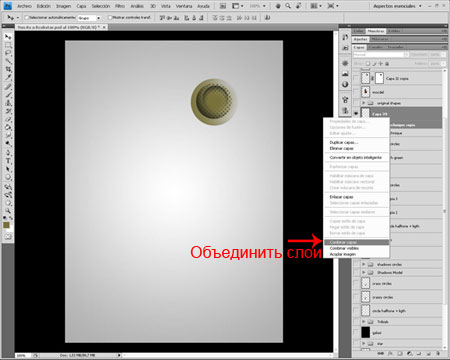The height and width of the screenshot is (360, 450).
Task: Choose Combinar visibles in context menu
Action: tap(356, 248)
